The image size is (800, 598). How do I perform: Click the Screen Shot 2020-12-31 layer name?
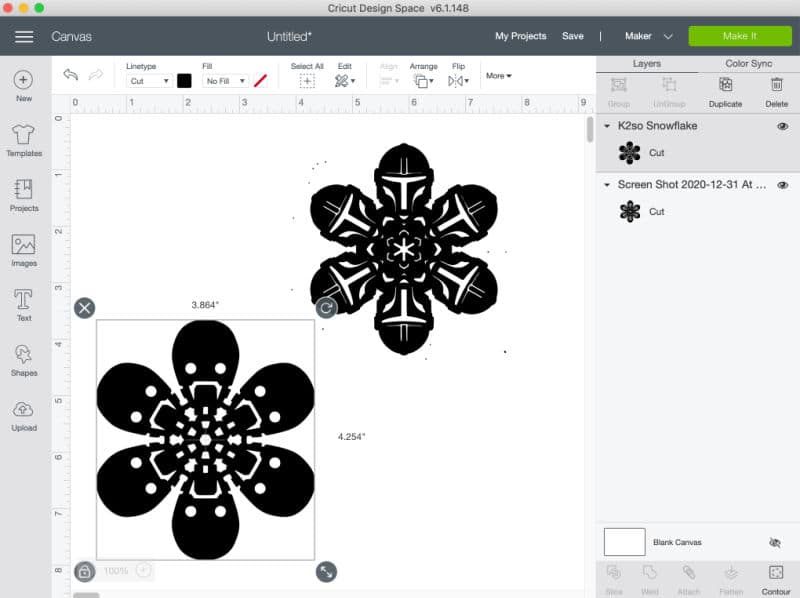coord(692,185)
